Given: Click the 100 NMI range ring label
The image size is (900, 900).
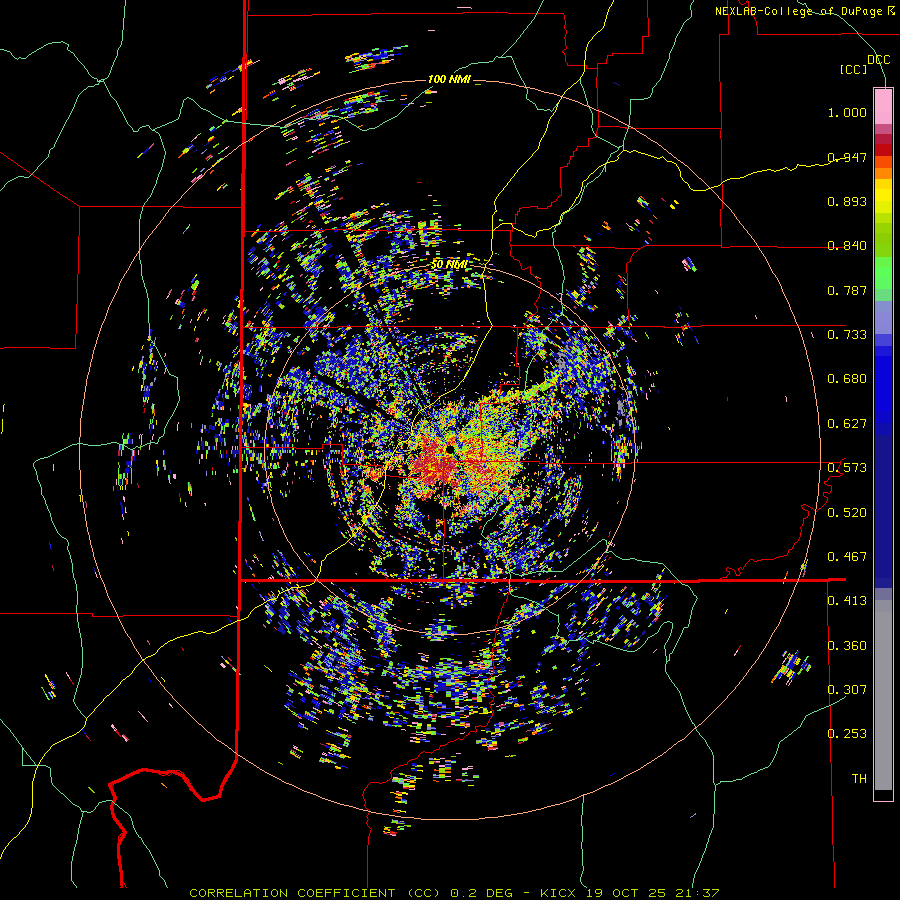Looking at the screenshot, I should click(x=449, y=79).
